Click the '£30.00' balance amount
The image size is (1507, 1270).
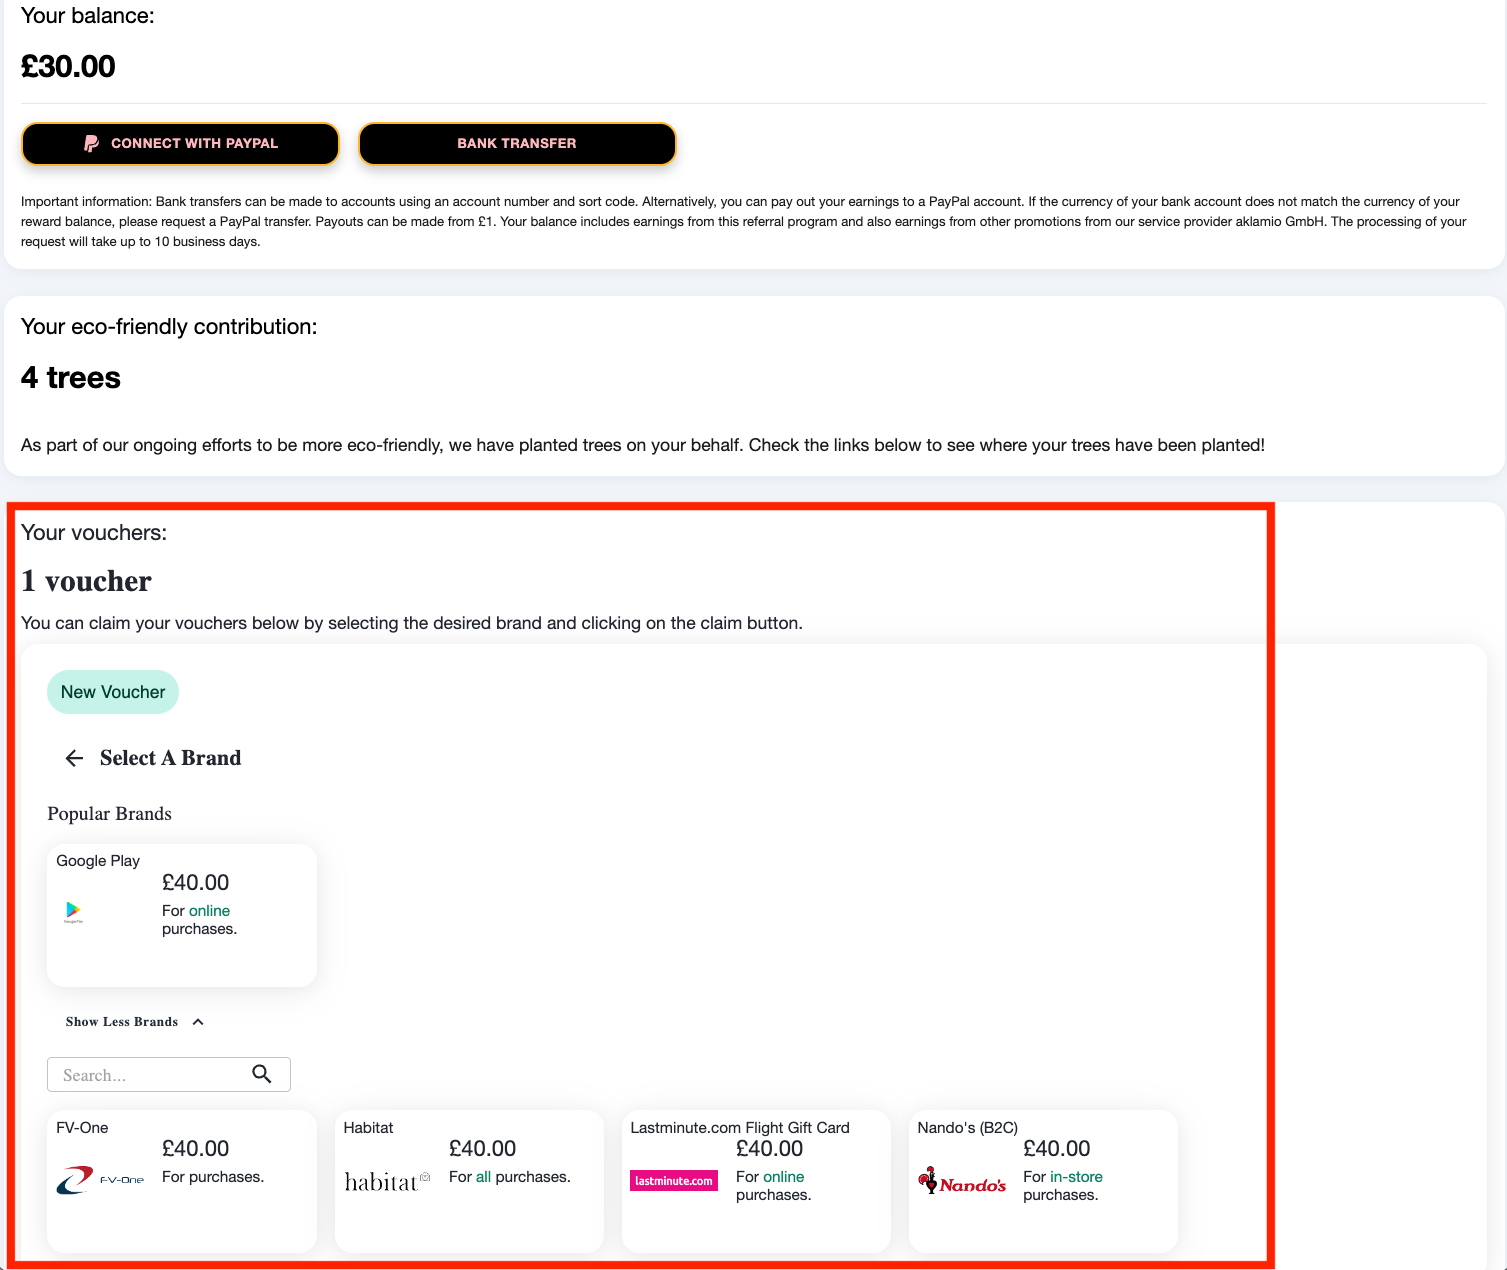68,67
